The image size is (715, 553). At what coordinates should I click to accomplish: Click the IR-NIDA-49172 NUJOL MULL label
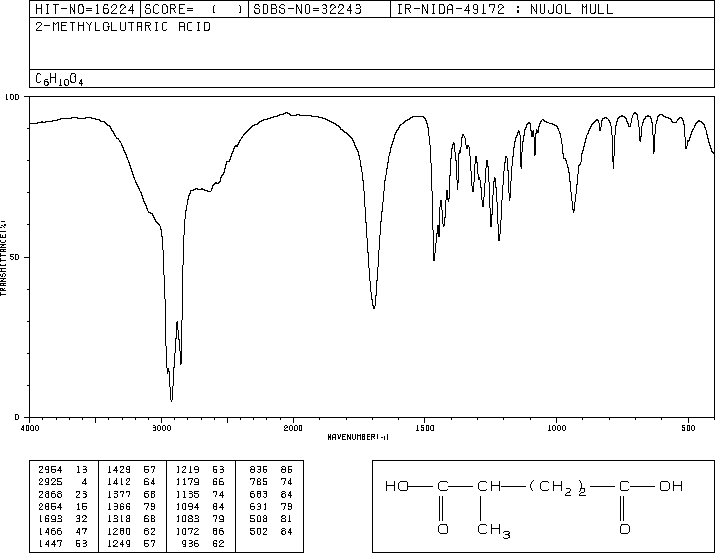click(505, 9)
